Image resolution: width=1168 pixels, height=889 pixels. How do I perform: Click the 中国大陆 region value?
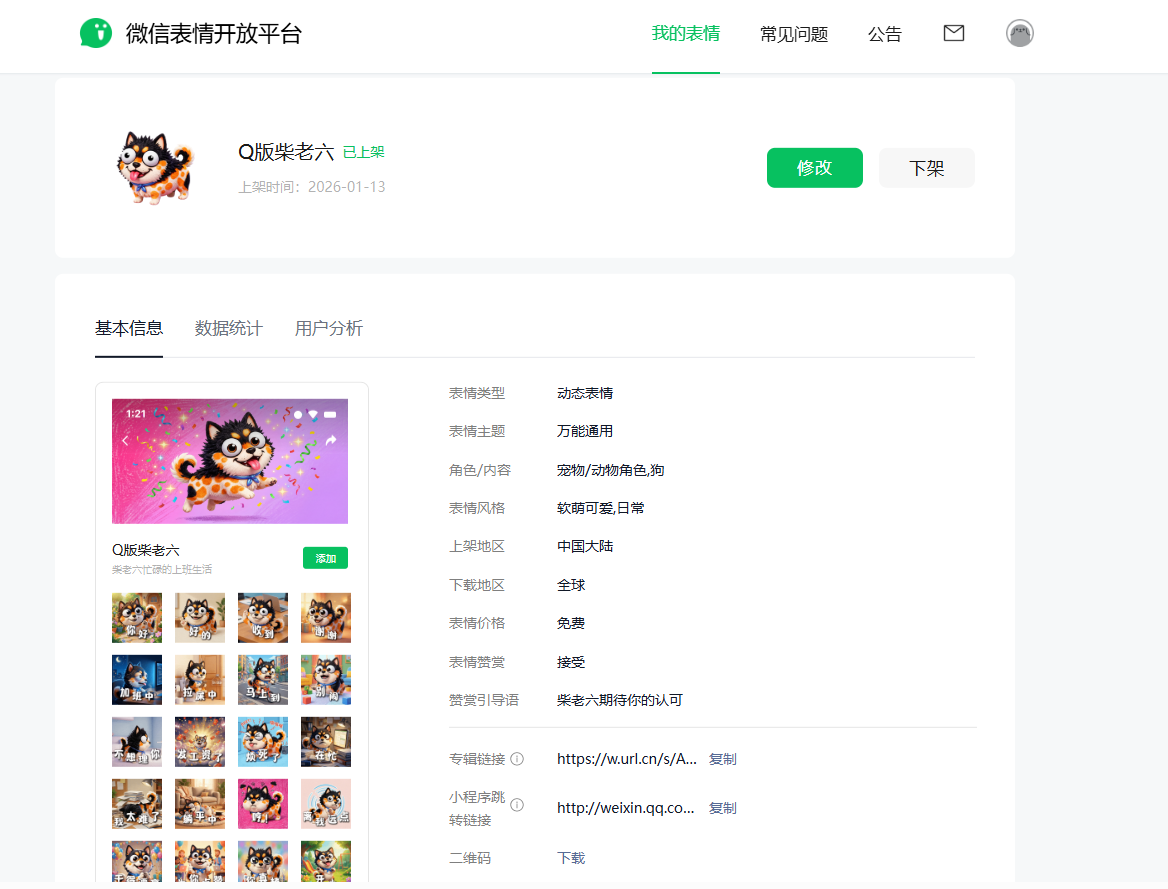coord(585,546)
